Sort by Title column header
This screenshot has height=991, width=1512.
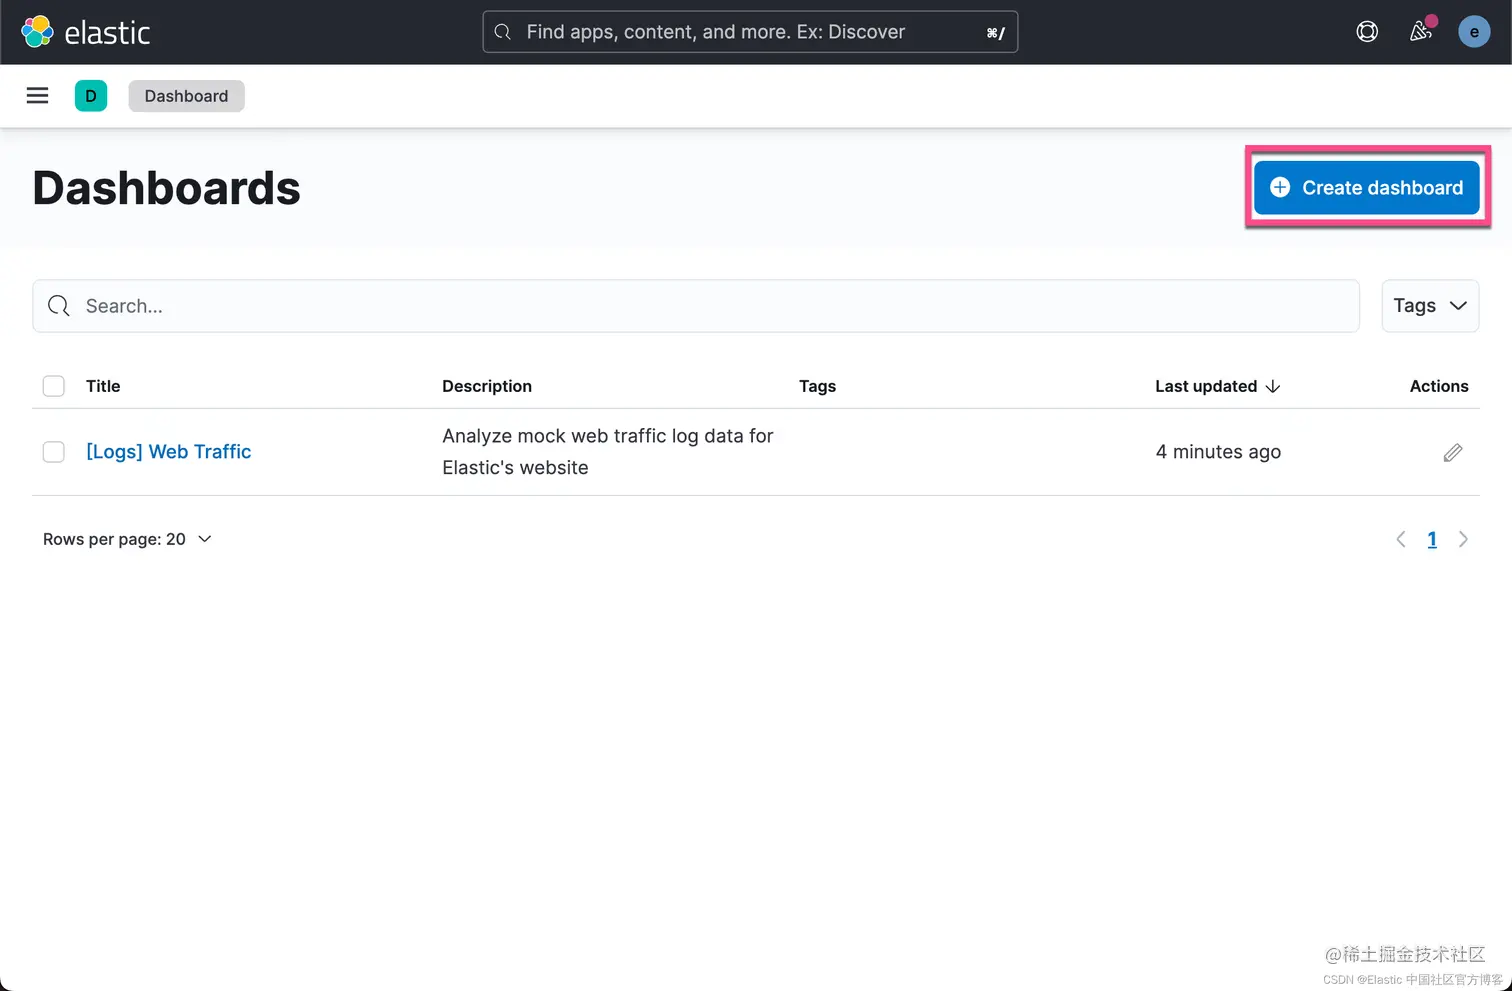(103, 386)
